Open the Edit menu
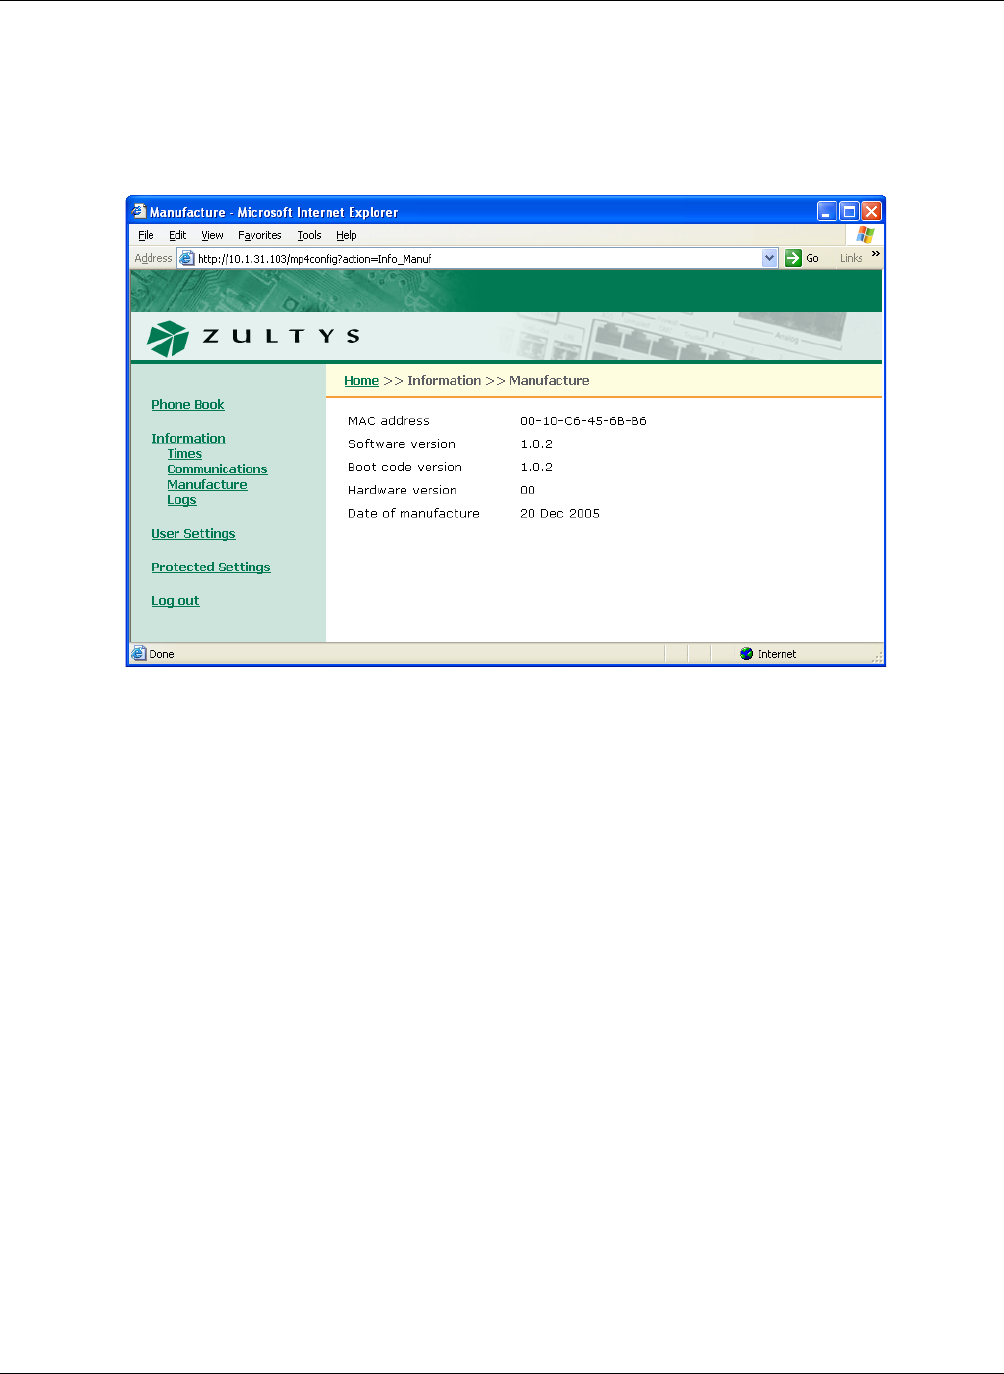The width and height of the screenshot is (1004, 1374). click(x=177, y=235)
